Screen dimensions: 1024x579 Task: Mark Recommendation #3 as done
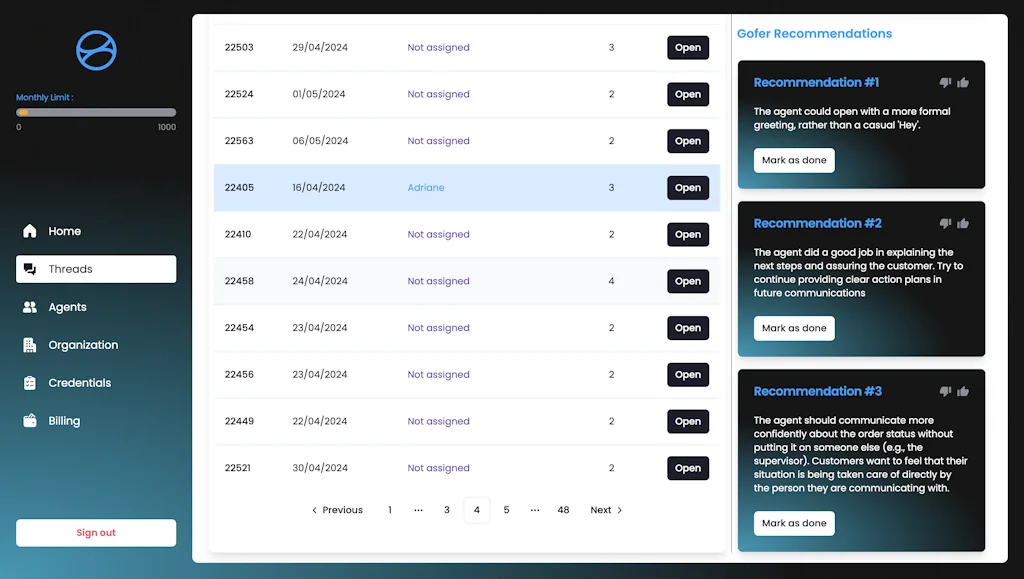coord(794,523)
